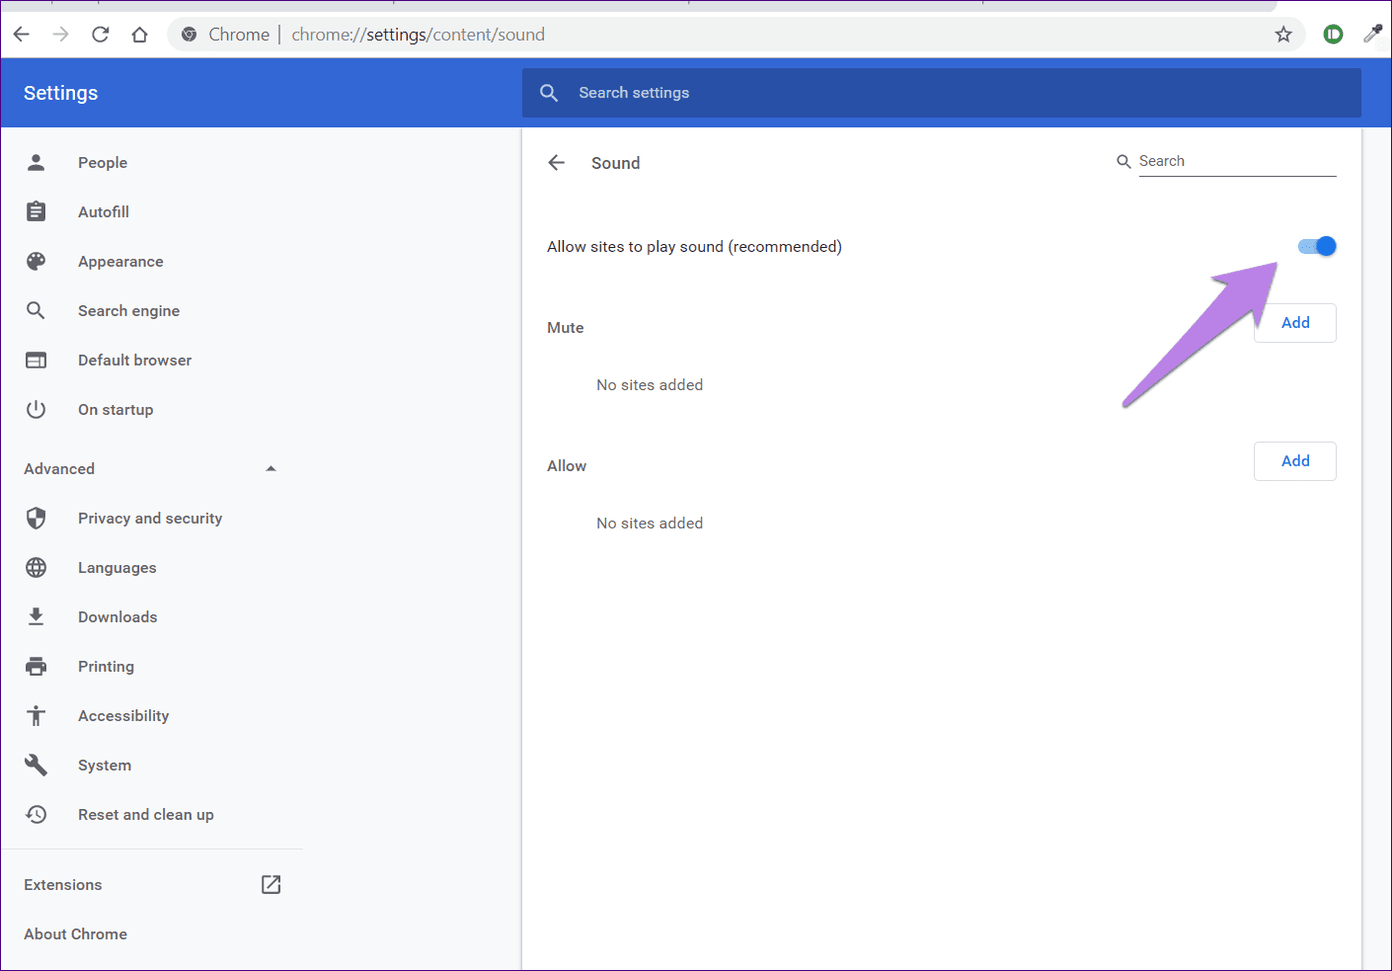Select the Printing printer icon
The image size is (1392, 971).
pos(36,666)
